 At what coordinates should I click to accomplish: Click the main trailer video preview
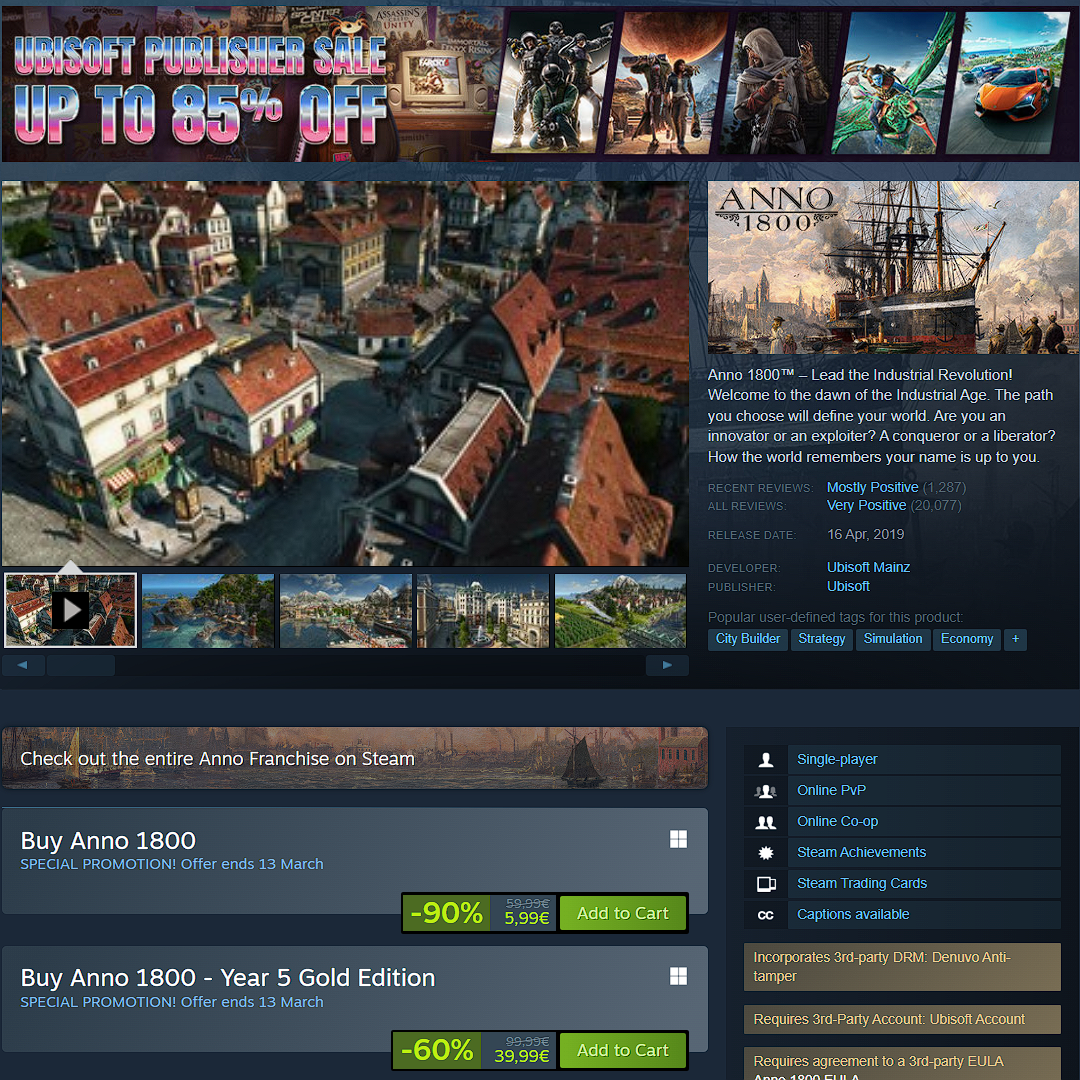[x=345, y=373]
